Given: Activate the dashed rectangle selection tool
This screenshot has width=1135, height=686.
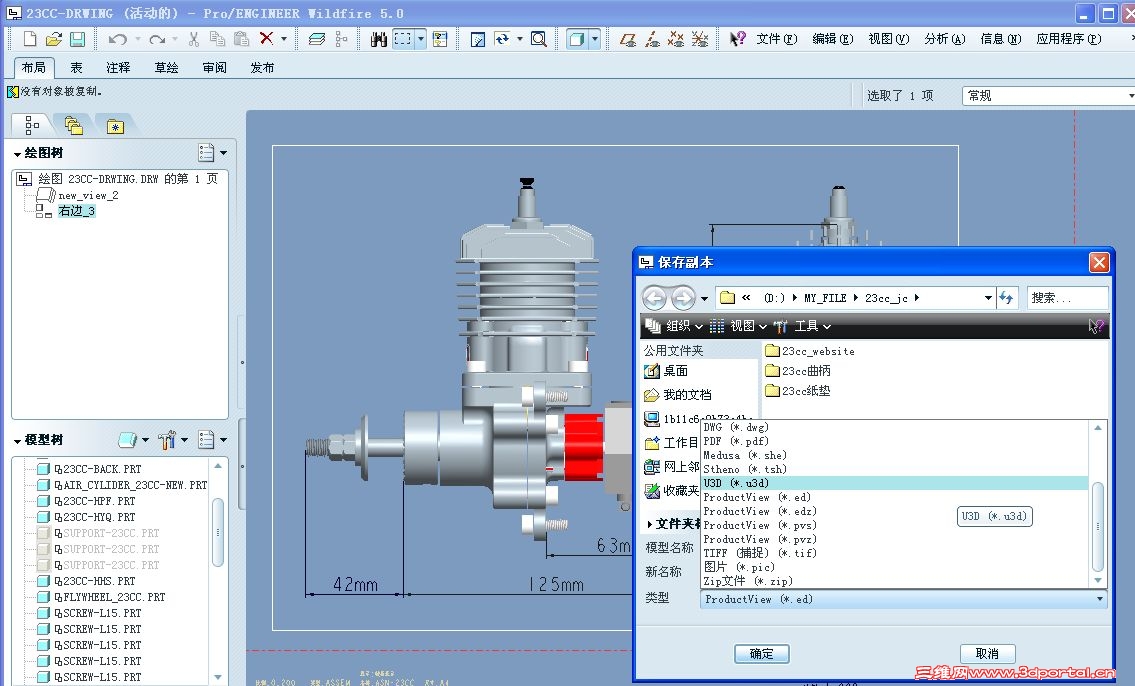Looking at the screenshot, I should coord(402,39).
